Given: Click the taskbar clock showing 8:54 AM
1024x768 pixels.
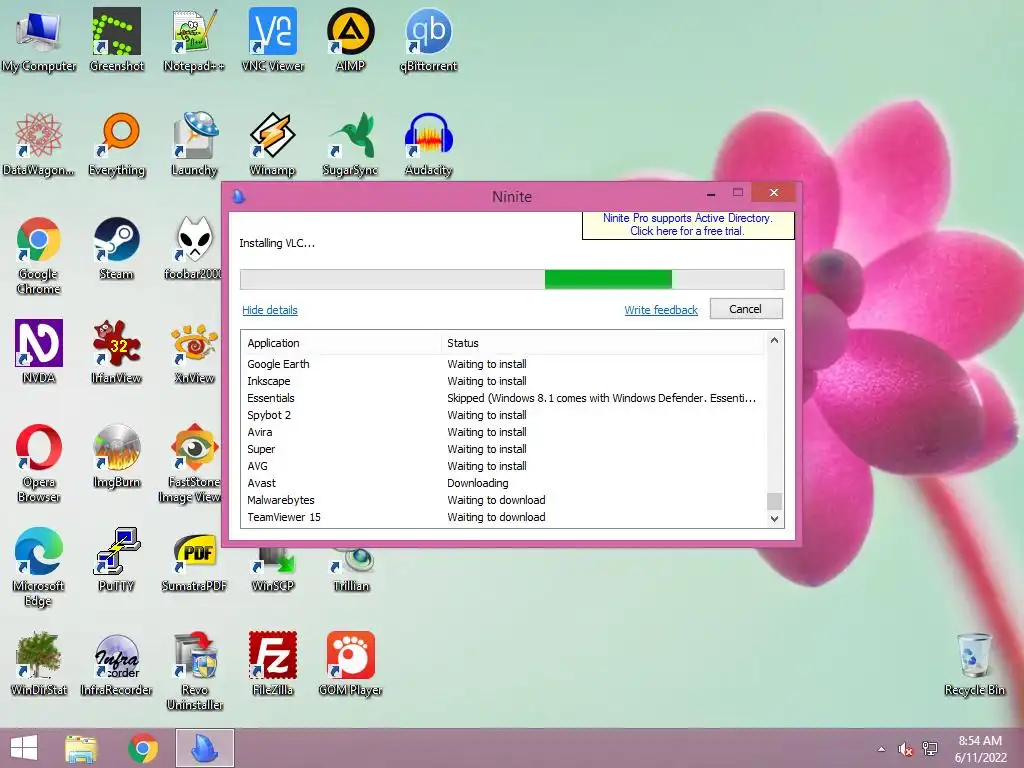Looking at the screenshot, I should (980, 748).
